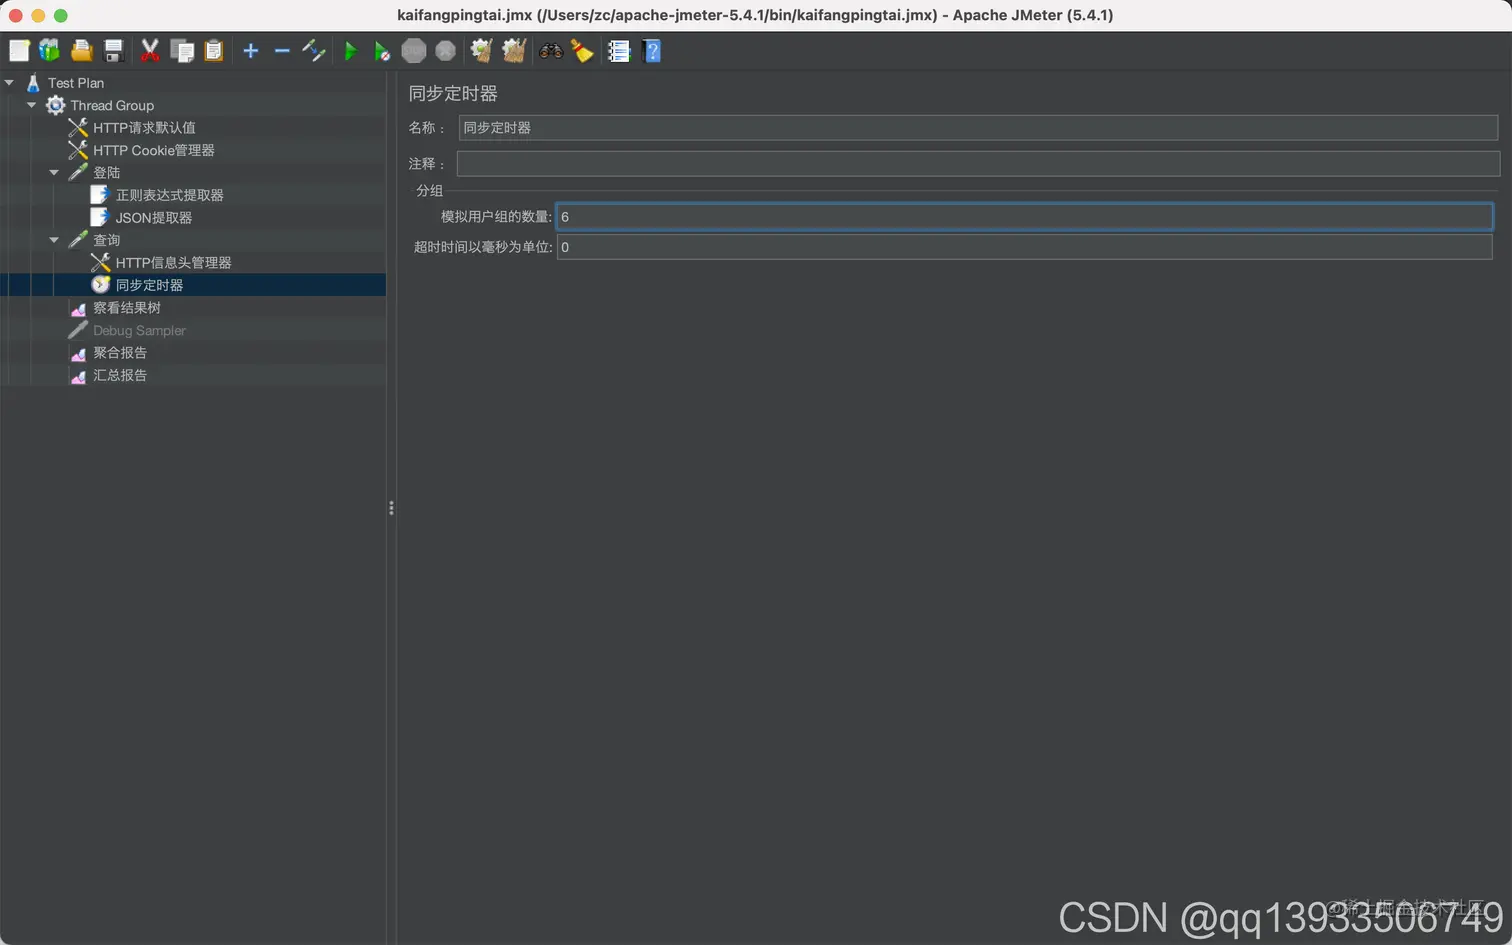The width and height of the screenshot is (1512, 945).
Task: Open the Function Helper dialog icon
Action: point(619,51)
